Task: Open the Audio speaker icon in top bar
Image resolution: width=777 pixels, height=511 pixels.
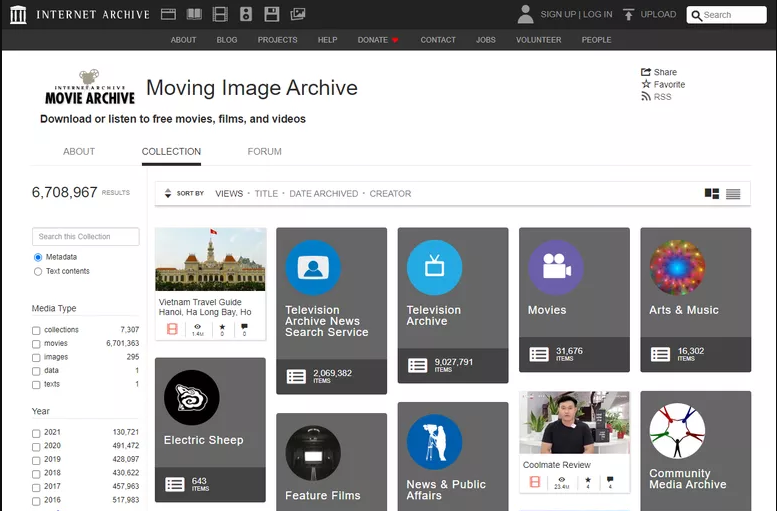Action: pyautogui.click(x=246, y=15)
